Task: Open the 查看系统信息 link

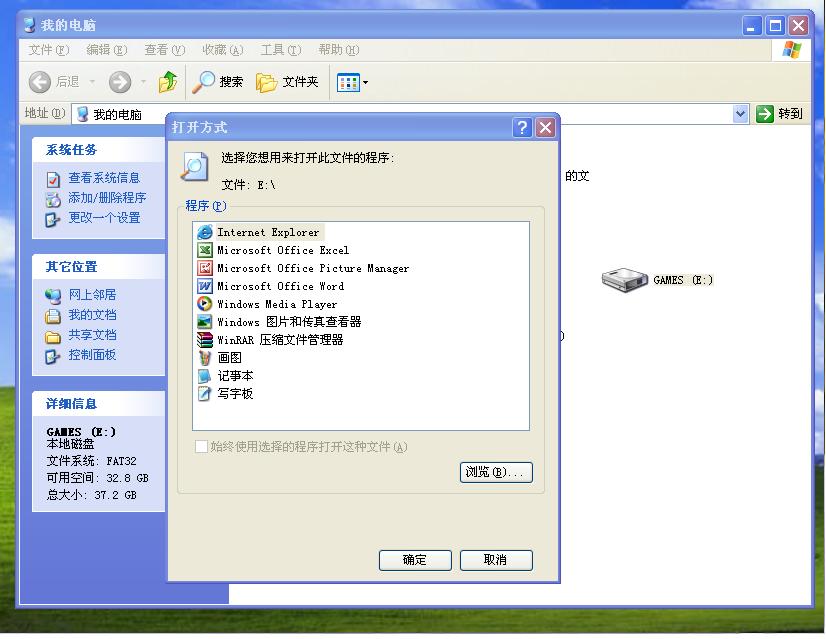Action: (104, 178)
